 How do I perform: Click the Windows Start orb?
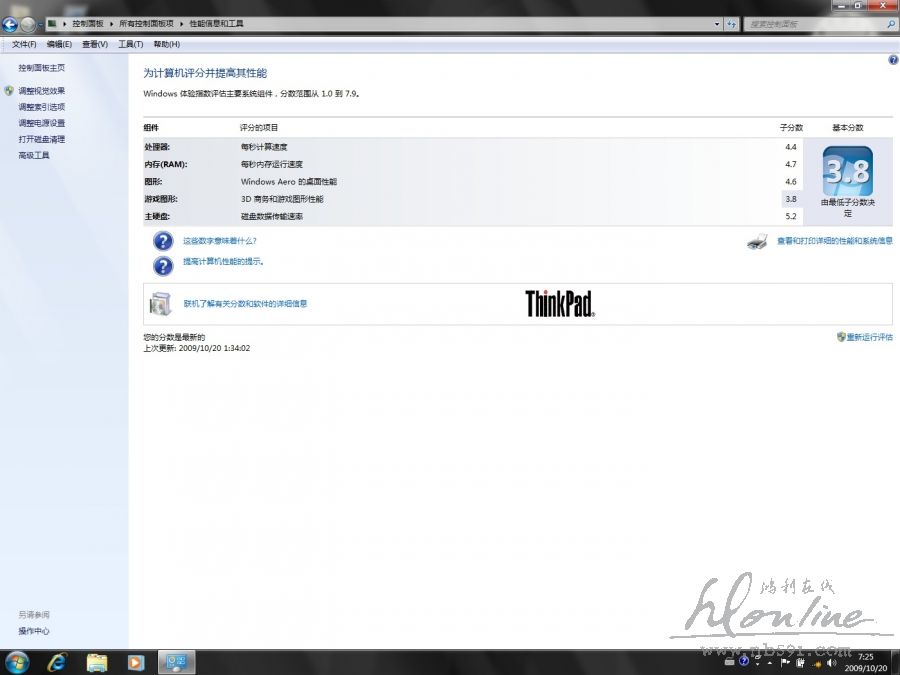(x=17, y=663)
